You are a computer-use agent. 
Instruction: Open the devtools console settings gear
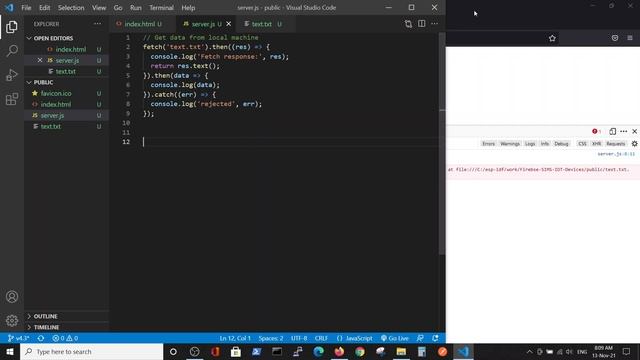[x=634, y=144]
